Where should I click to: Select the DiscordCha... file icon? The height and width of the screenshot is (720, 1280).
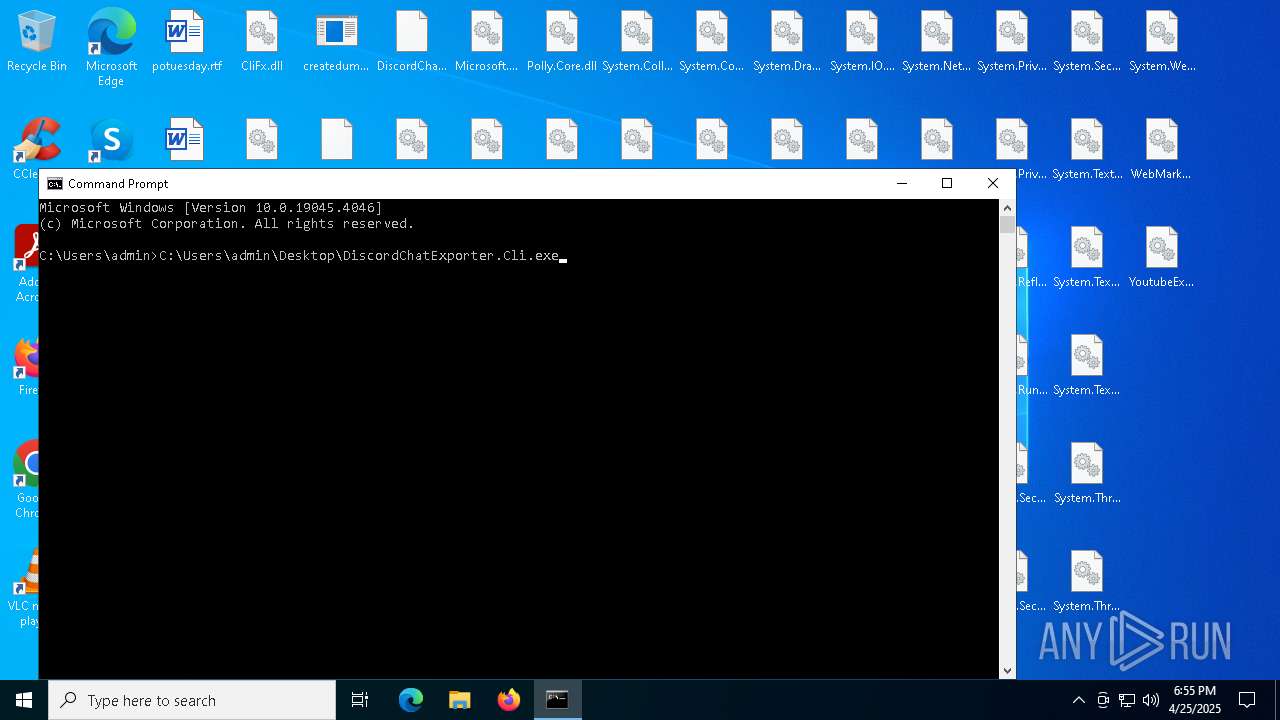pyautogui.click(x=411, y=42)
